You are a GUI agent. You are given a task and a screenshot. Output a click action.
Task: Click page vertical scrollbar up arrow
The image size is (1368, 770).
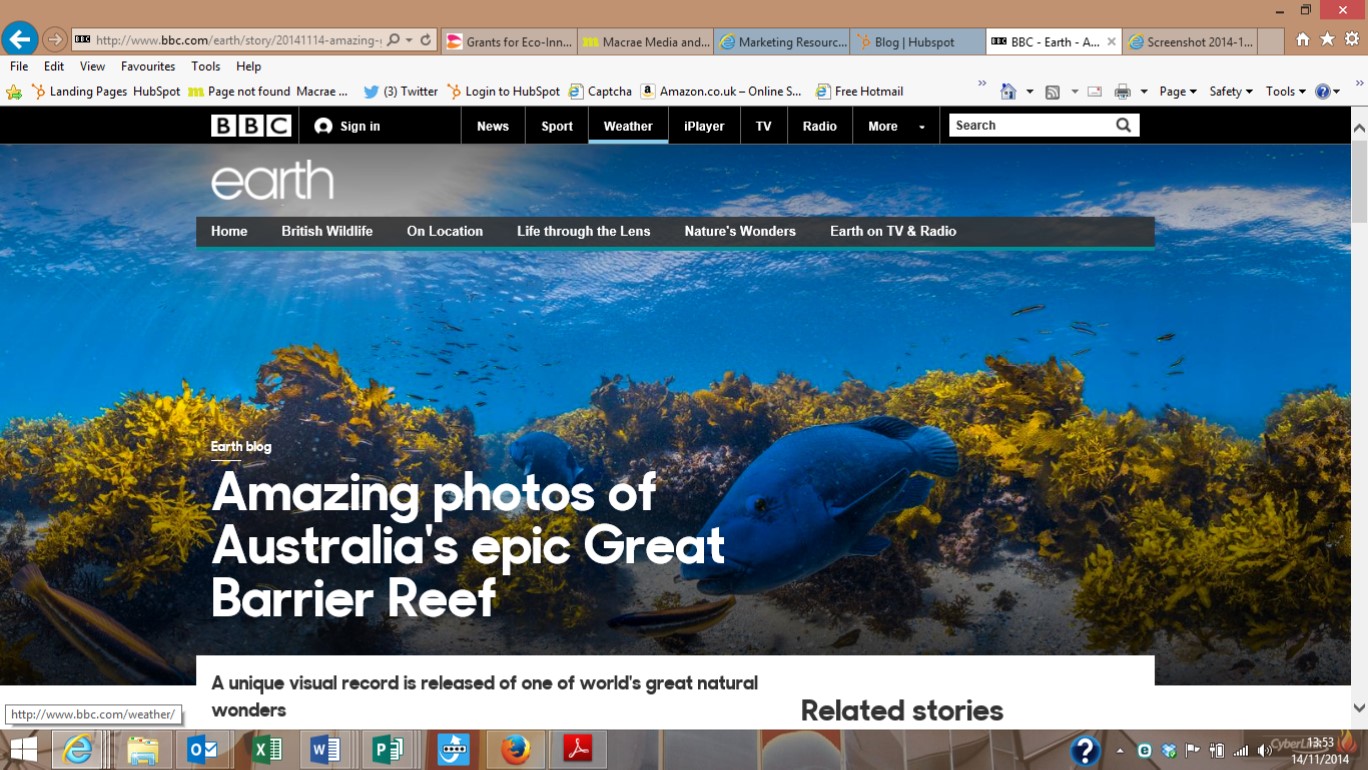(x=1359, y=128)
